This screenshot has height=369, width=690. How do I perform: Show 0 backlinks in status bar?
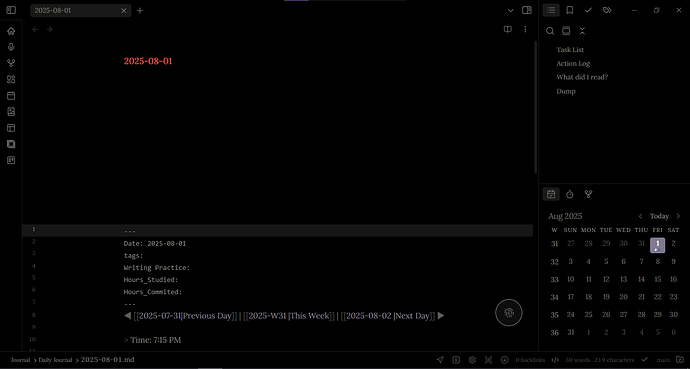pos(530,360)
